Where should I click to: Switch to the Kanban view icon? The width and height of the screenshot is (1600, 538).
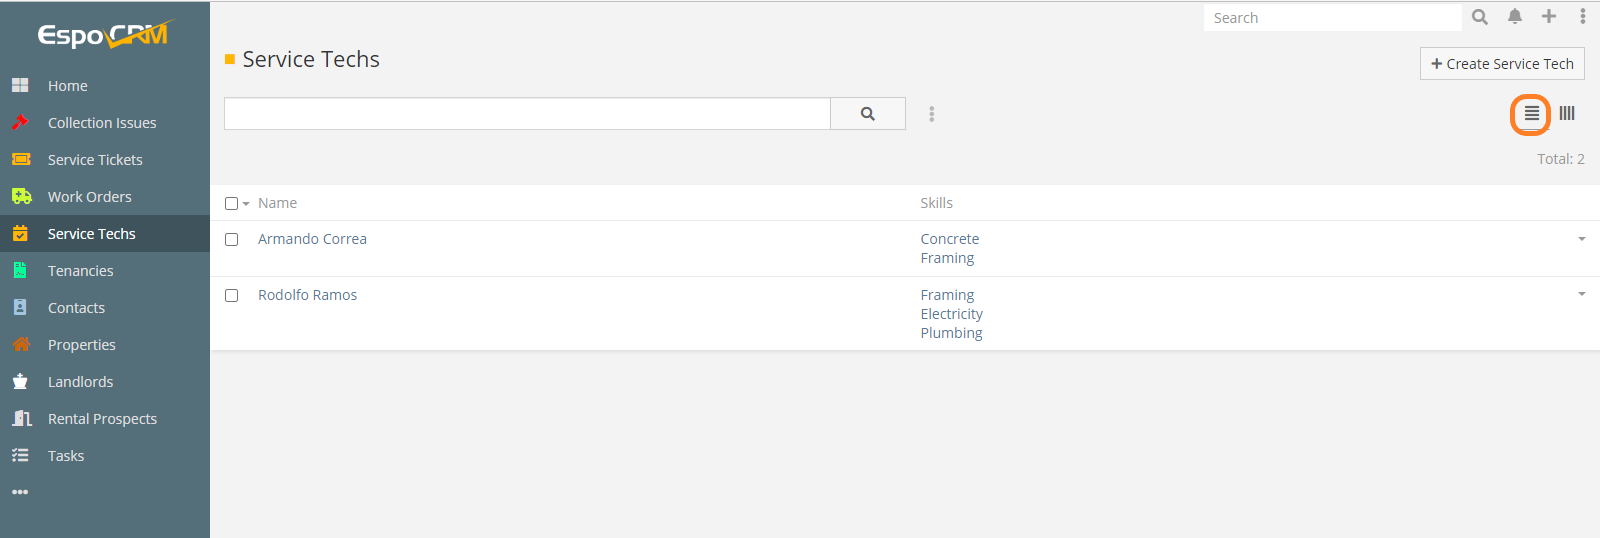click(1567, 114)
